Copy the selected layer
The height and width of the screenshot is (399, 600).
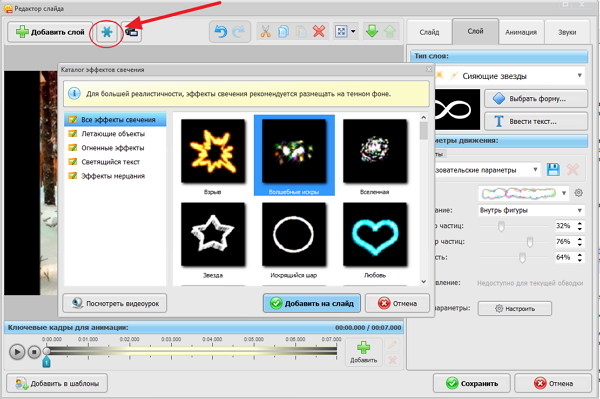coord(284,32)
